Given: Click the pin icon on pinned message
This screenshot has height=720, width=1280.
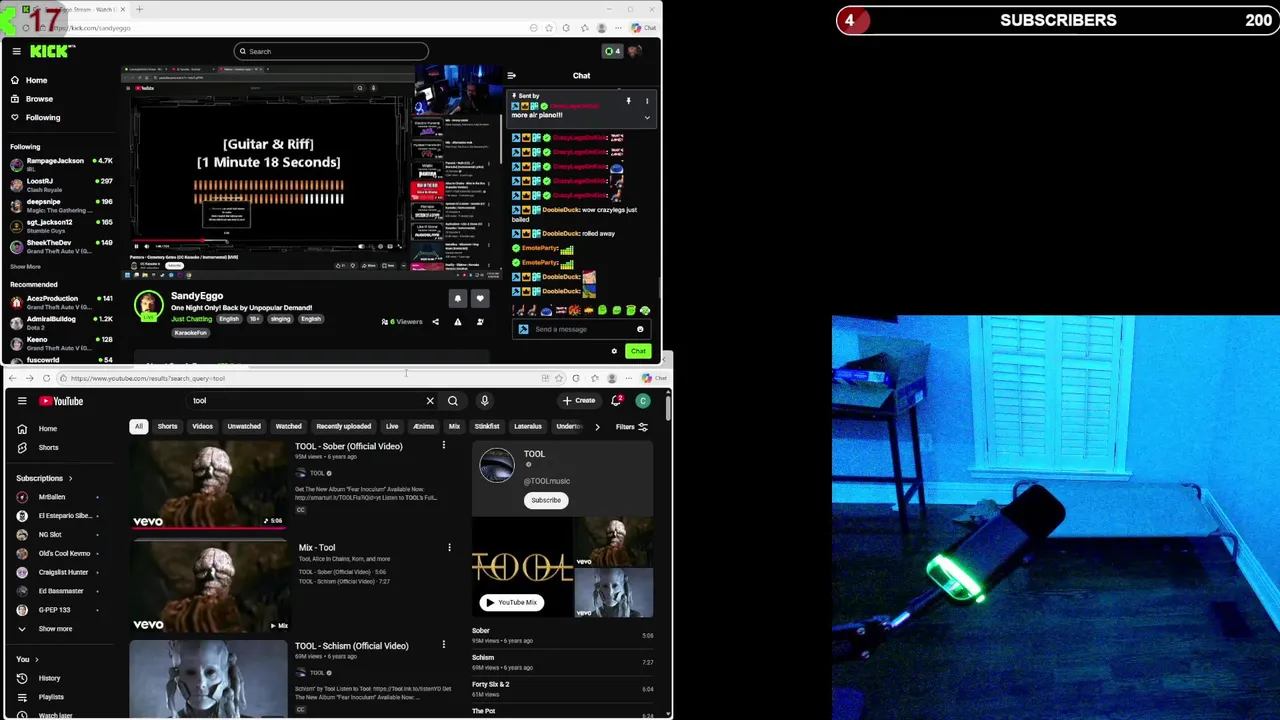Looking at the screenshot, I should [x=629, y=101].
